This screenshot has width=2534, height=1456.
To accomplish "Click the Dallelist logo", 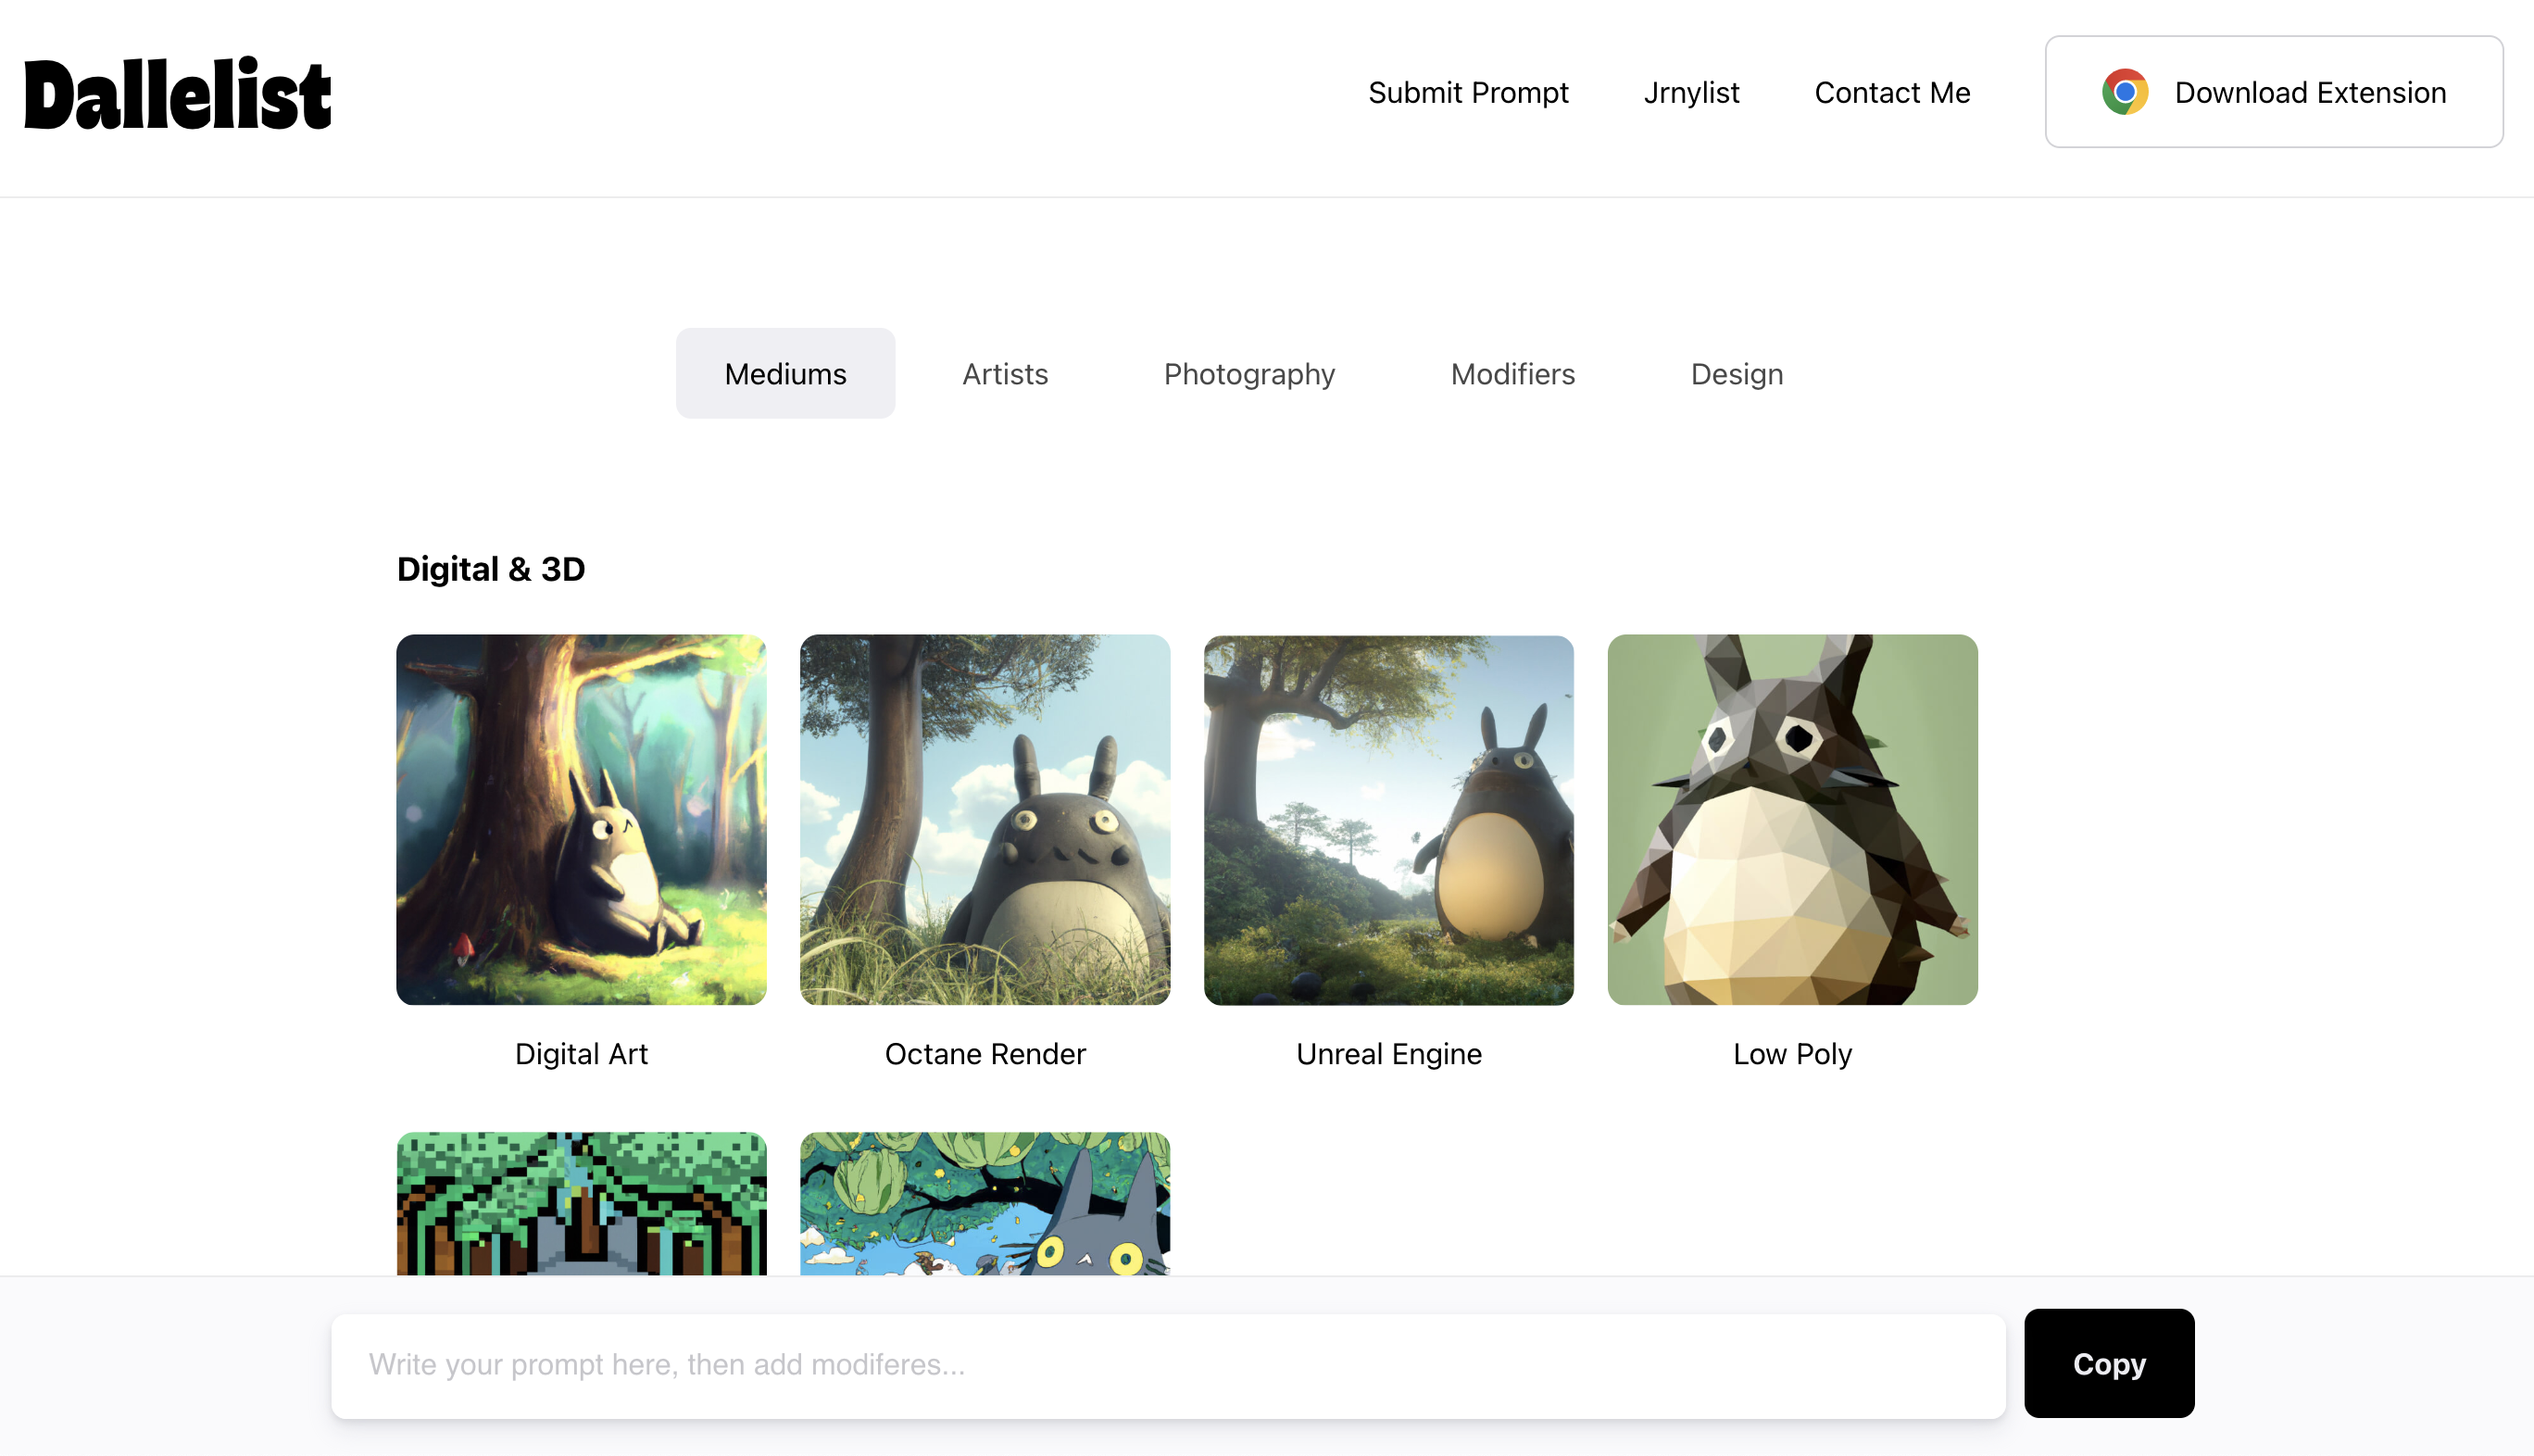I will [x=177, y=94].
